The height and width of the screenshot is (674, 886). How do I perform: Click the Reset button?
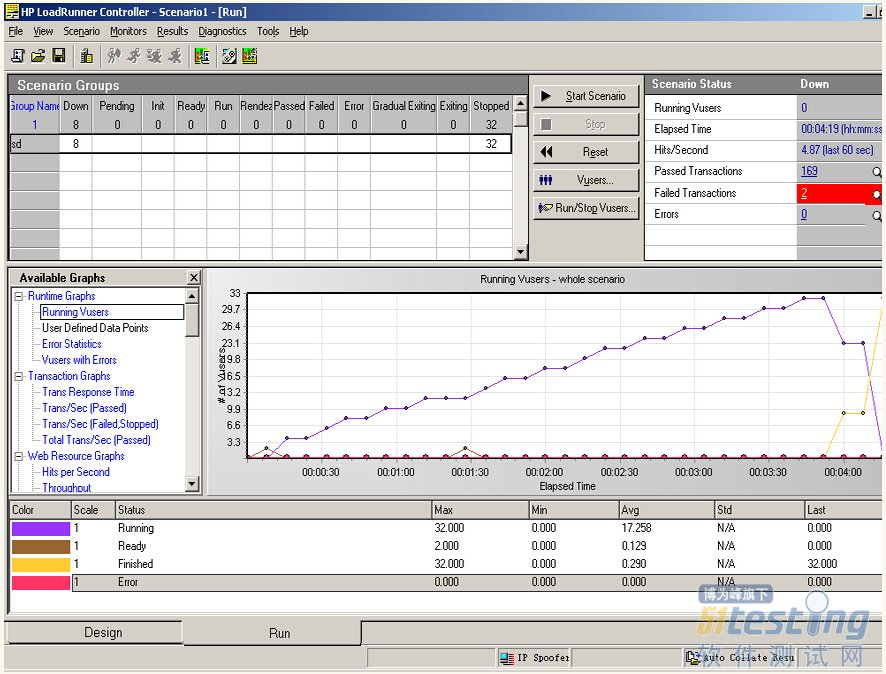[x=586, y=151]
